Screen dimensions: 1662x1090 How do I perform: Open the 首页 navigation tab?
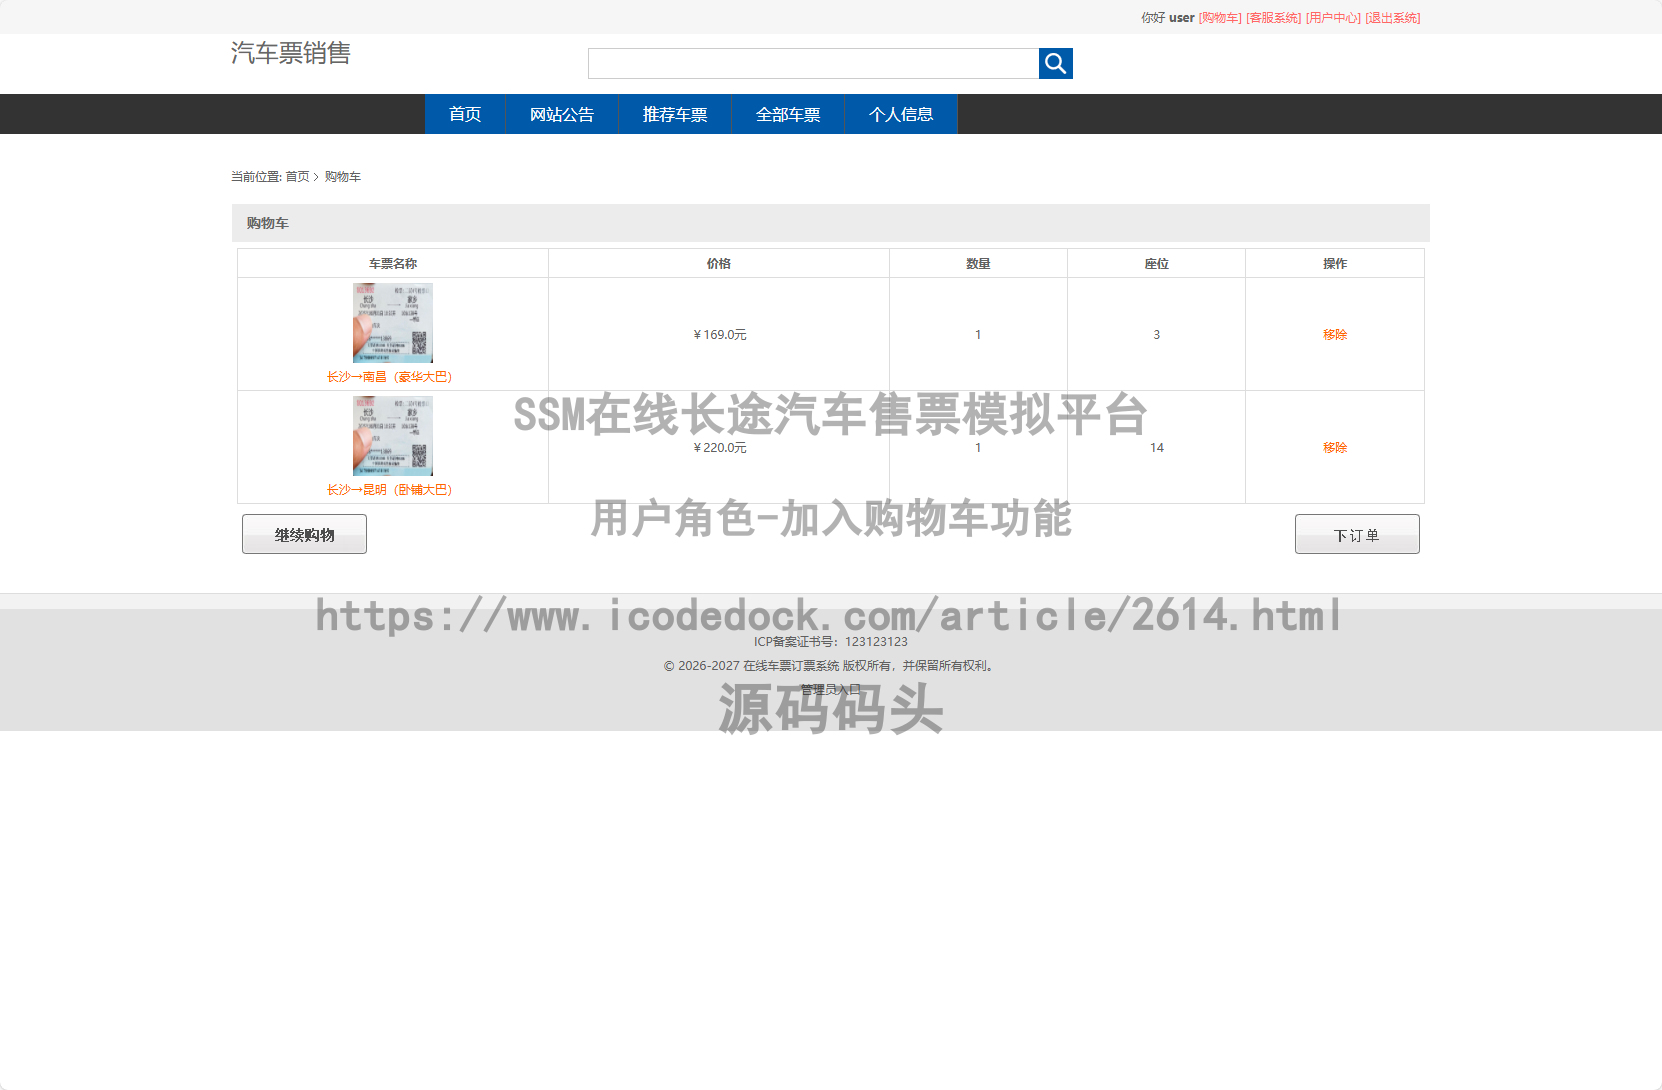point(465,115)
